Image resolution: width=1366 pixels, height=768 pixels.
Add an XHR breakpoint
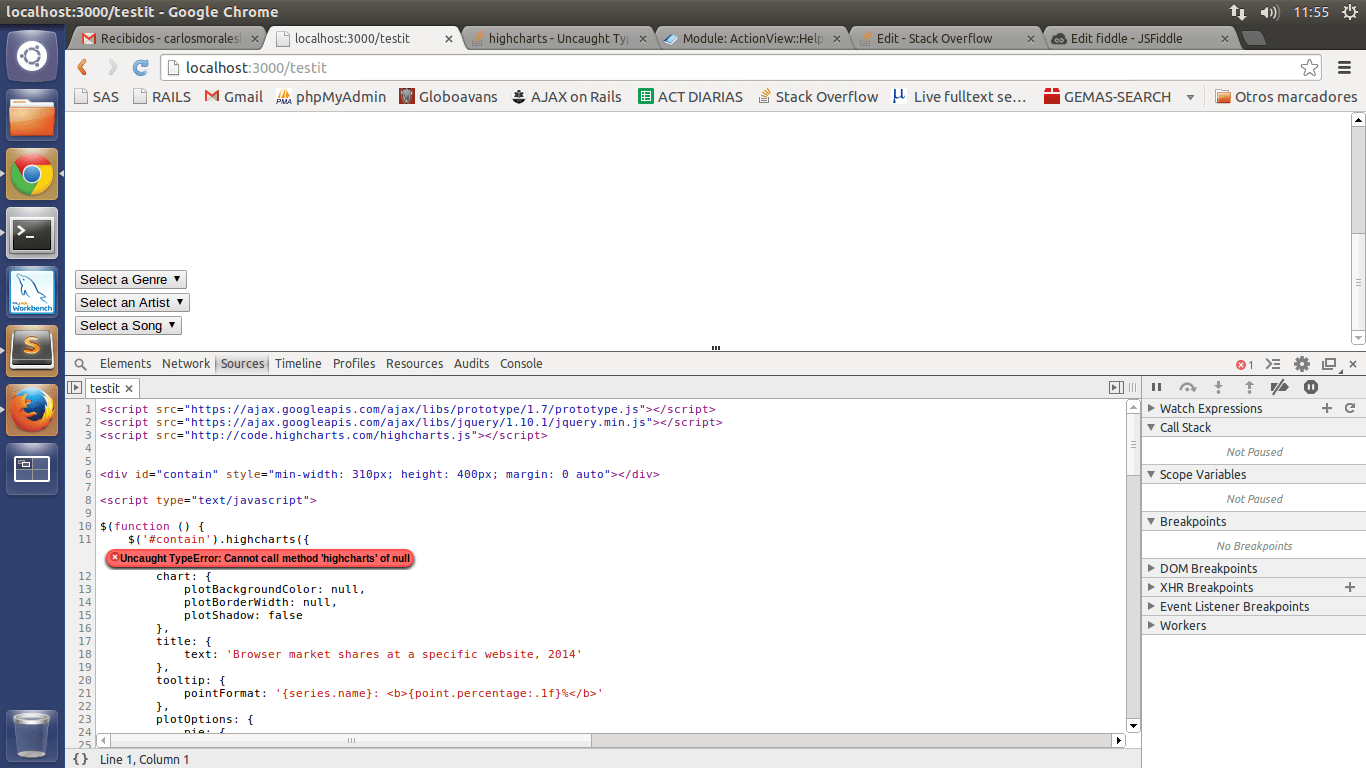(x=1350, y=587)
